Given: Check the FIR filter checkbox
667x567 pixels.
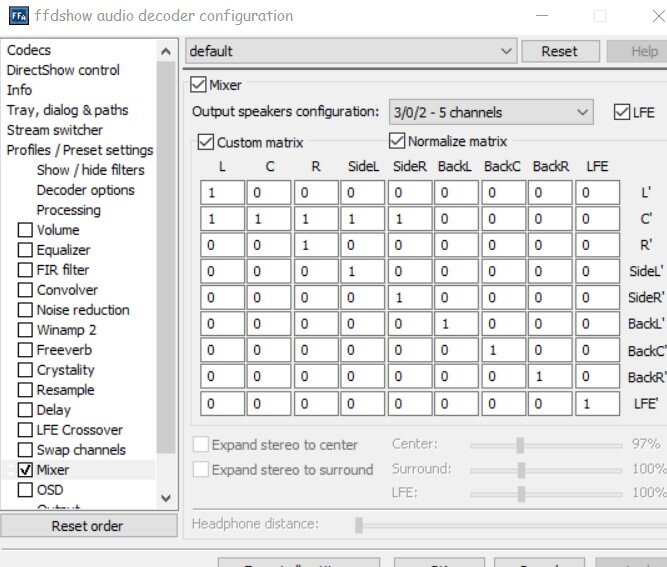Looking at the screenshot, I should click(x=25, y=270).
